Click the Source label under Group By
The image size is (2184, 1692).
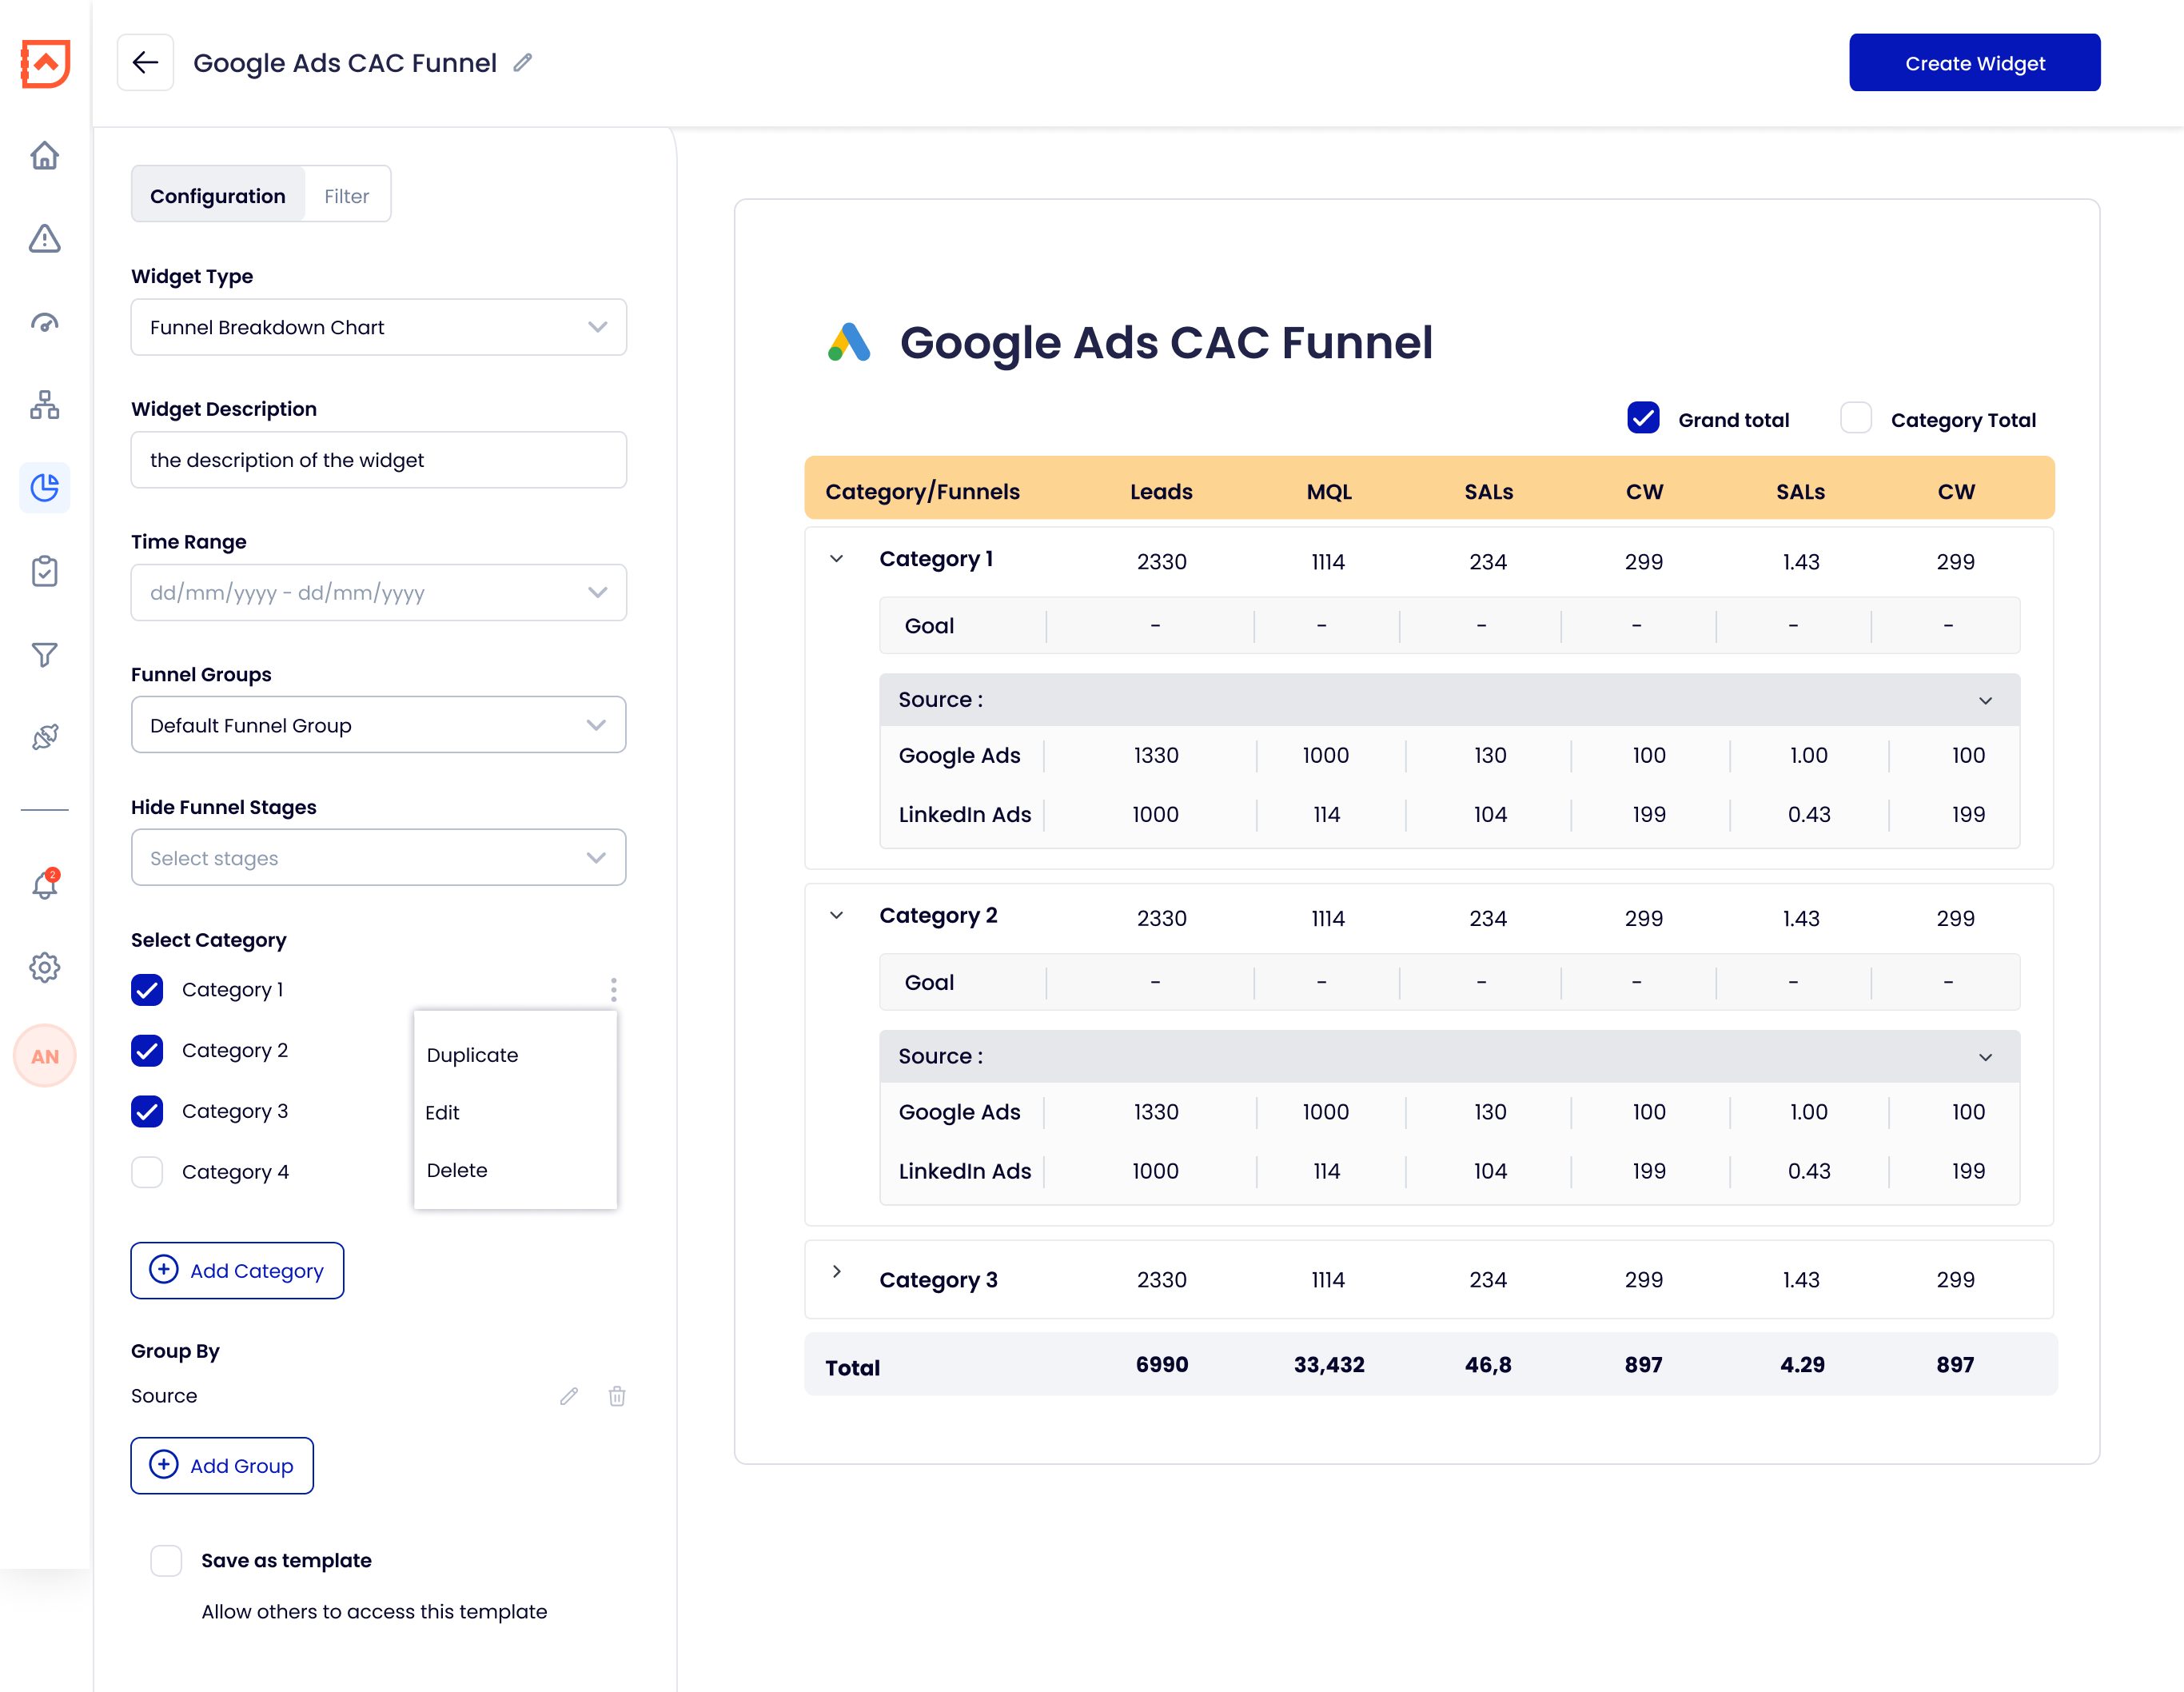click(x=164, y=1396)
